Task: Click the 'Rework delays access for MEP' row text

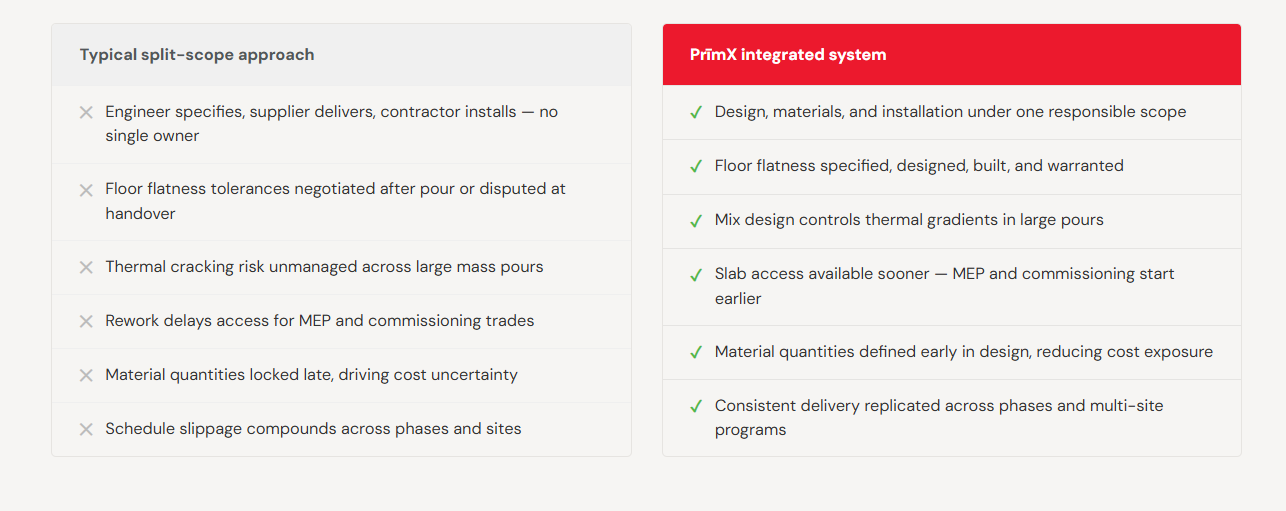Action: [x=320, y=321]
